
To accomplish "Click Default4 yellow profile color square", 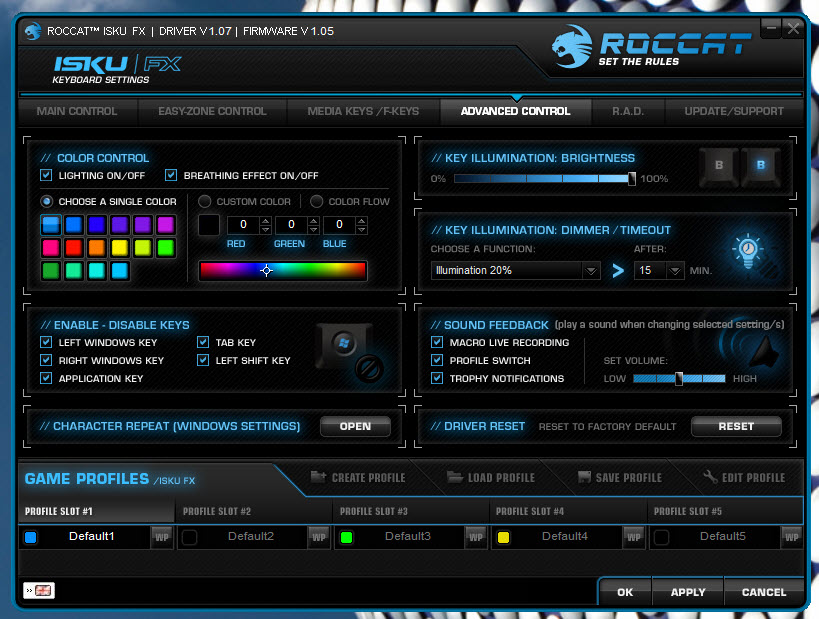I will (x=504, y=537).
